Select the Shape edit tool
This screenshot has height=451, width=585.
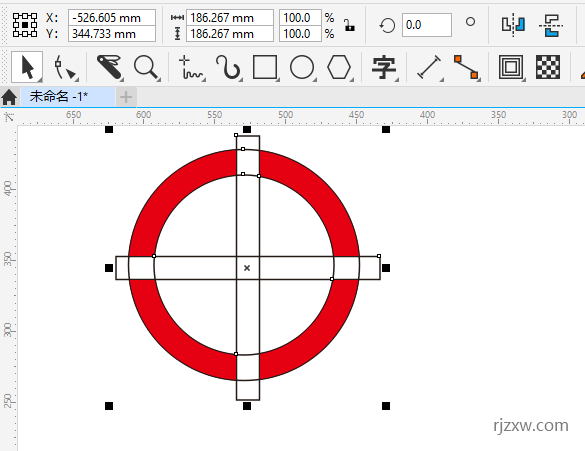64,67
